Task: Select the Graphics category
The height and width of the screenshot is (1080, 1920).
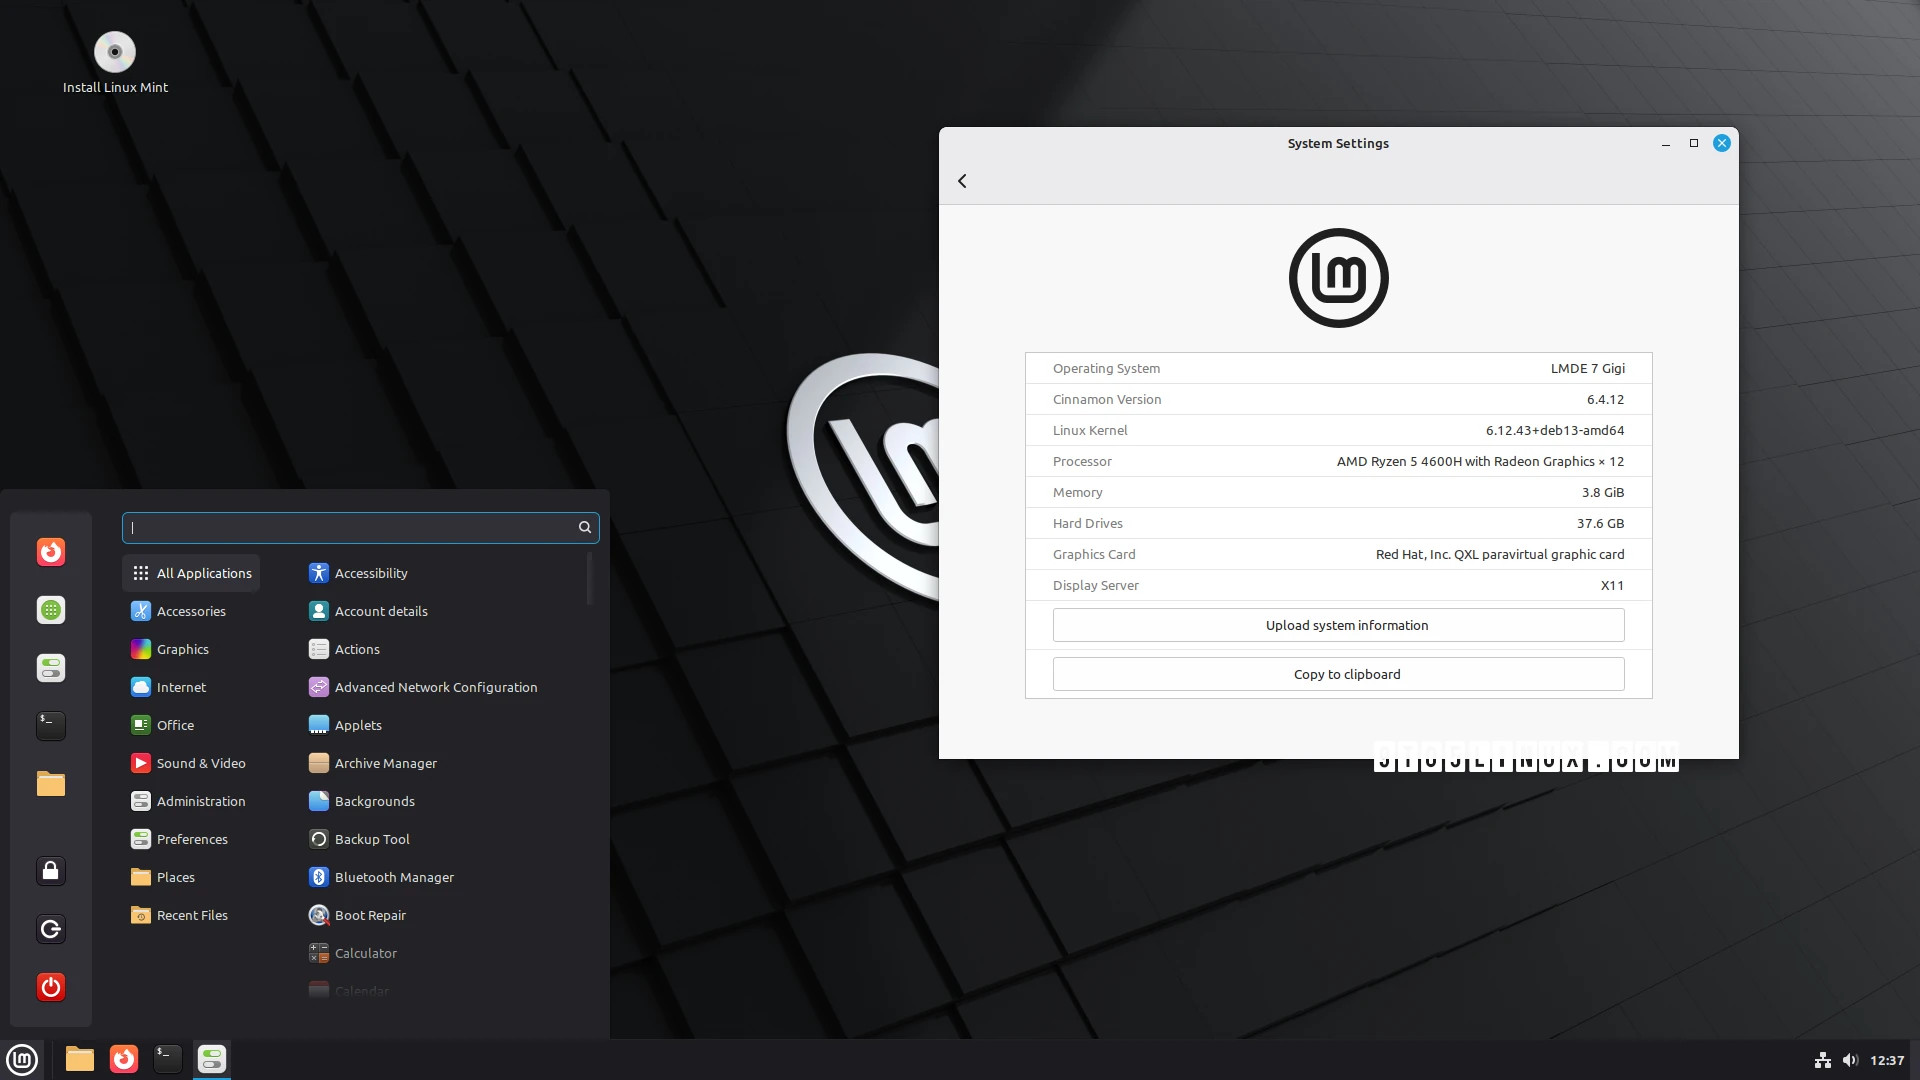Action: [x=183, y=649]
